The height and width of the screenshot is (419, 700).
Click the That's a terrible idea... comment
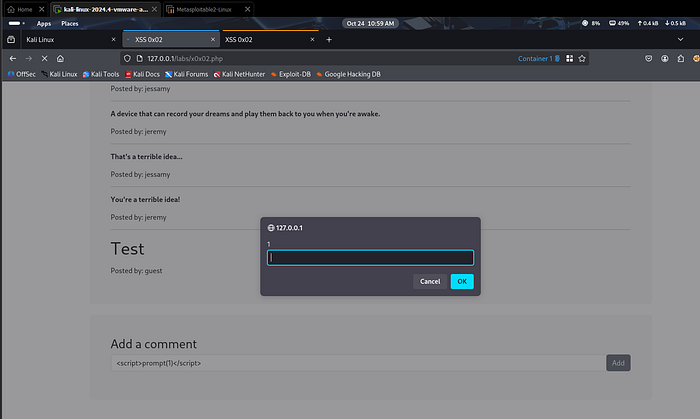(x=146, y=157)
